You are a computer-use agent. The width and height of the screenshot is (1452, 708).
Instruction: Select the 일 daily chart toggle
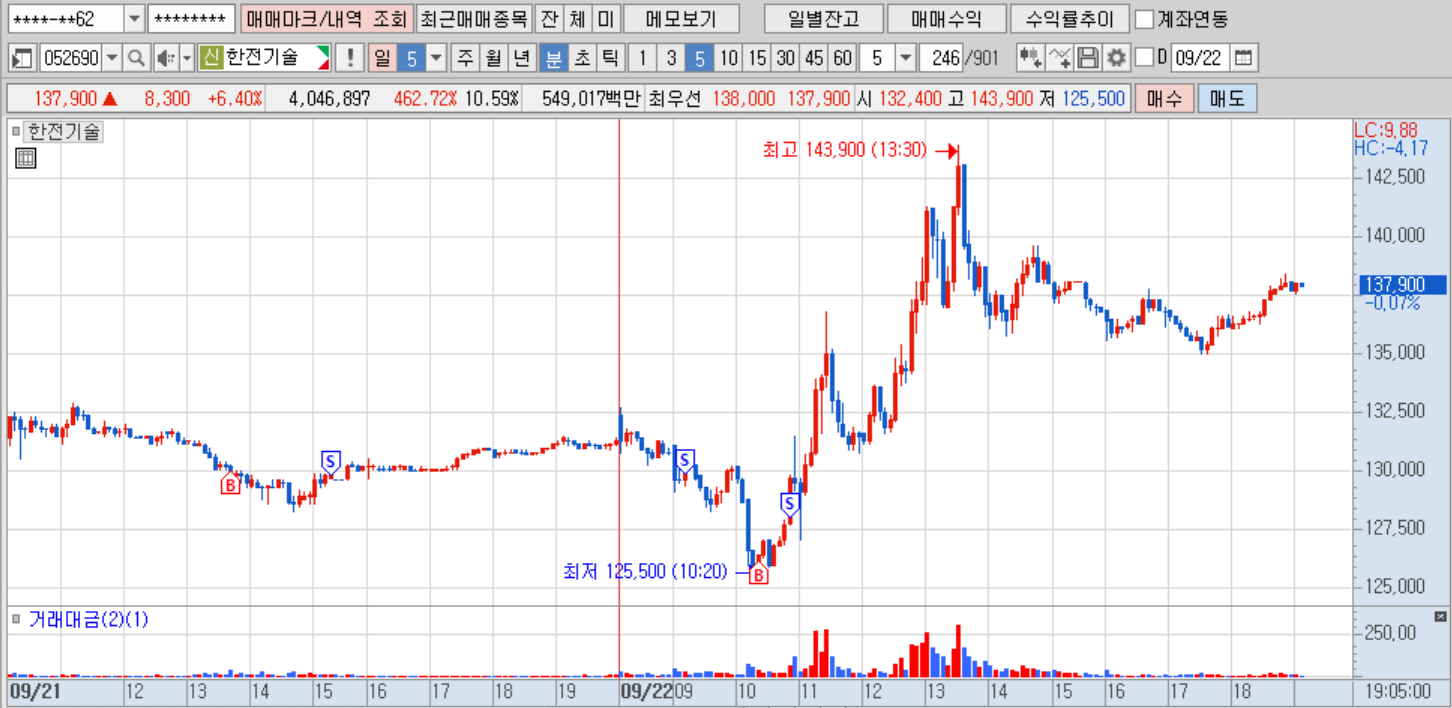pyautogui.click(x=382, y=58)
